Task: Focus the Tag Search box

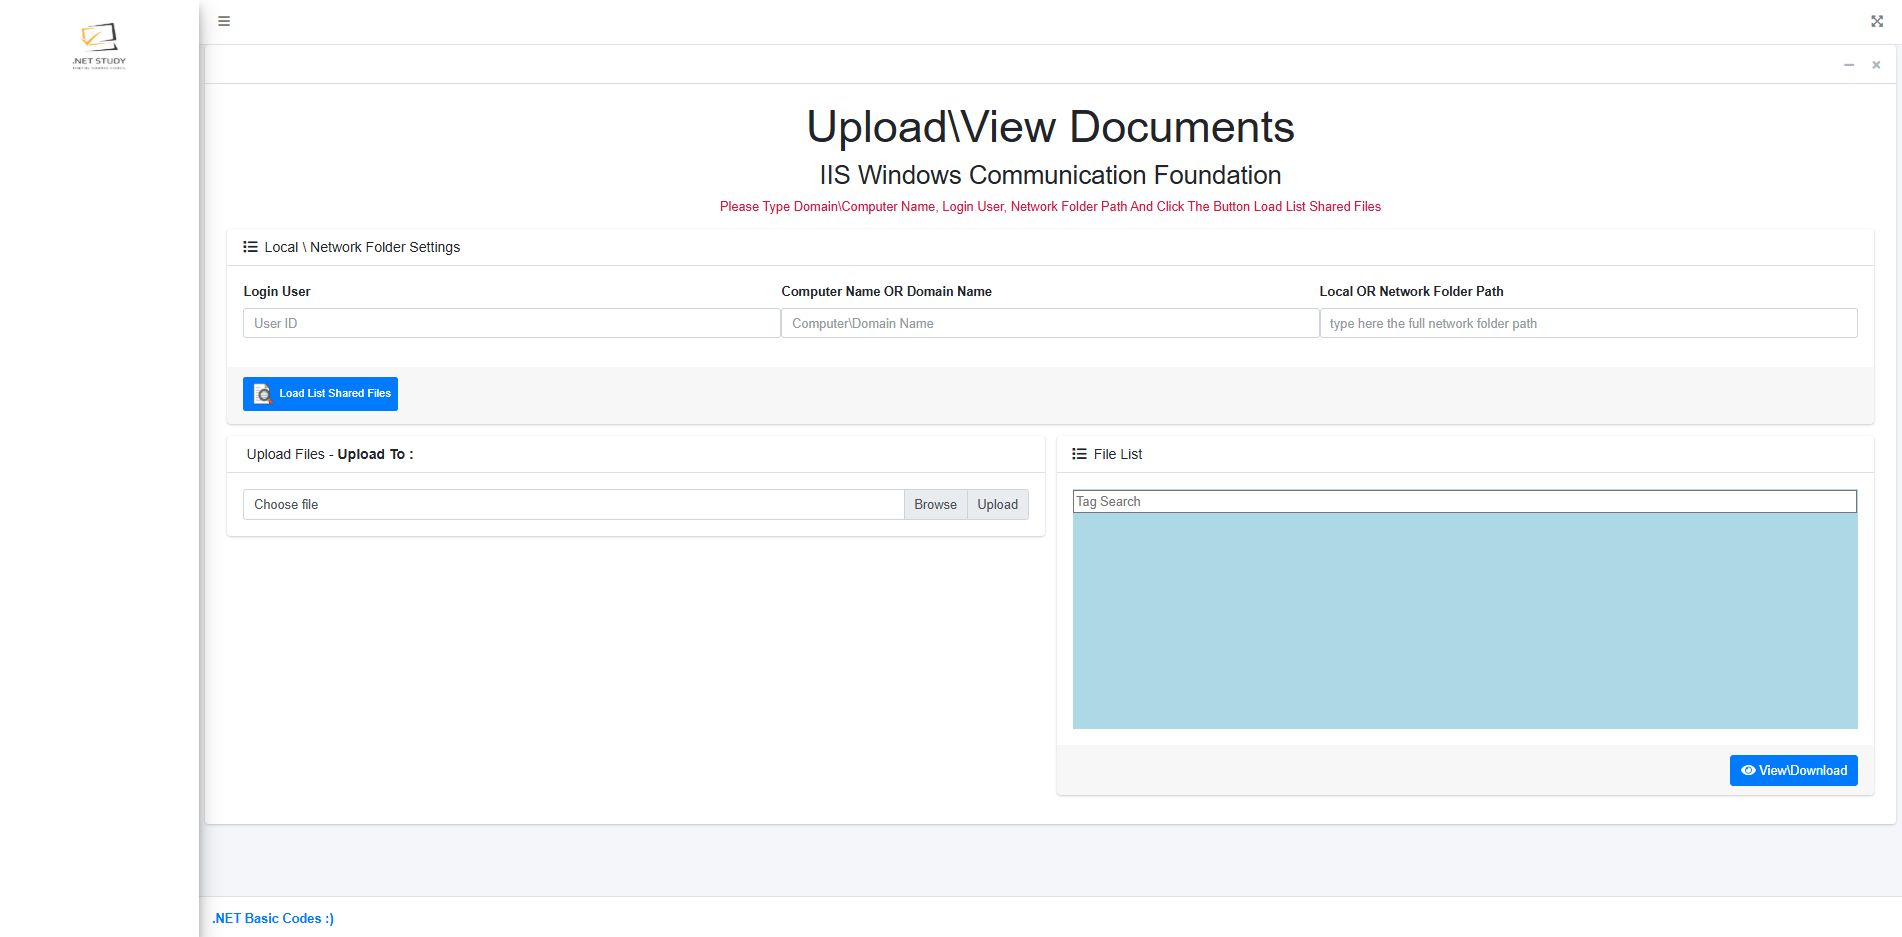Action: pyautogui.click(x=1464, y=502)
